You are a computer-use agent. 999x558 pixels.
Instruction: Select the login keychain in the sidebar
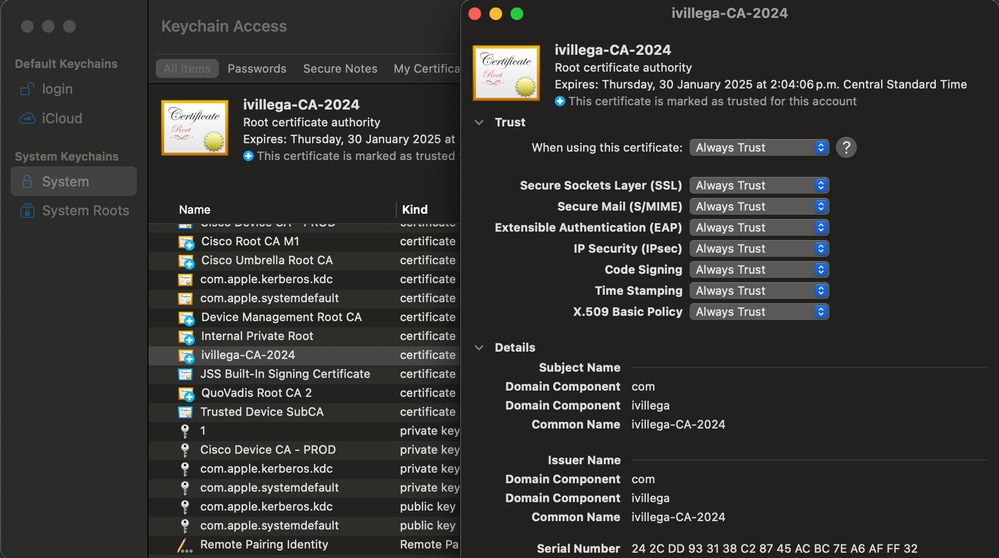[73, 89]
